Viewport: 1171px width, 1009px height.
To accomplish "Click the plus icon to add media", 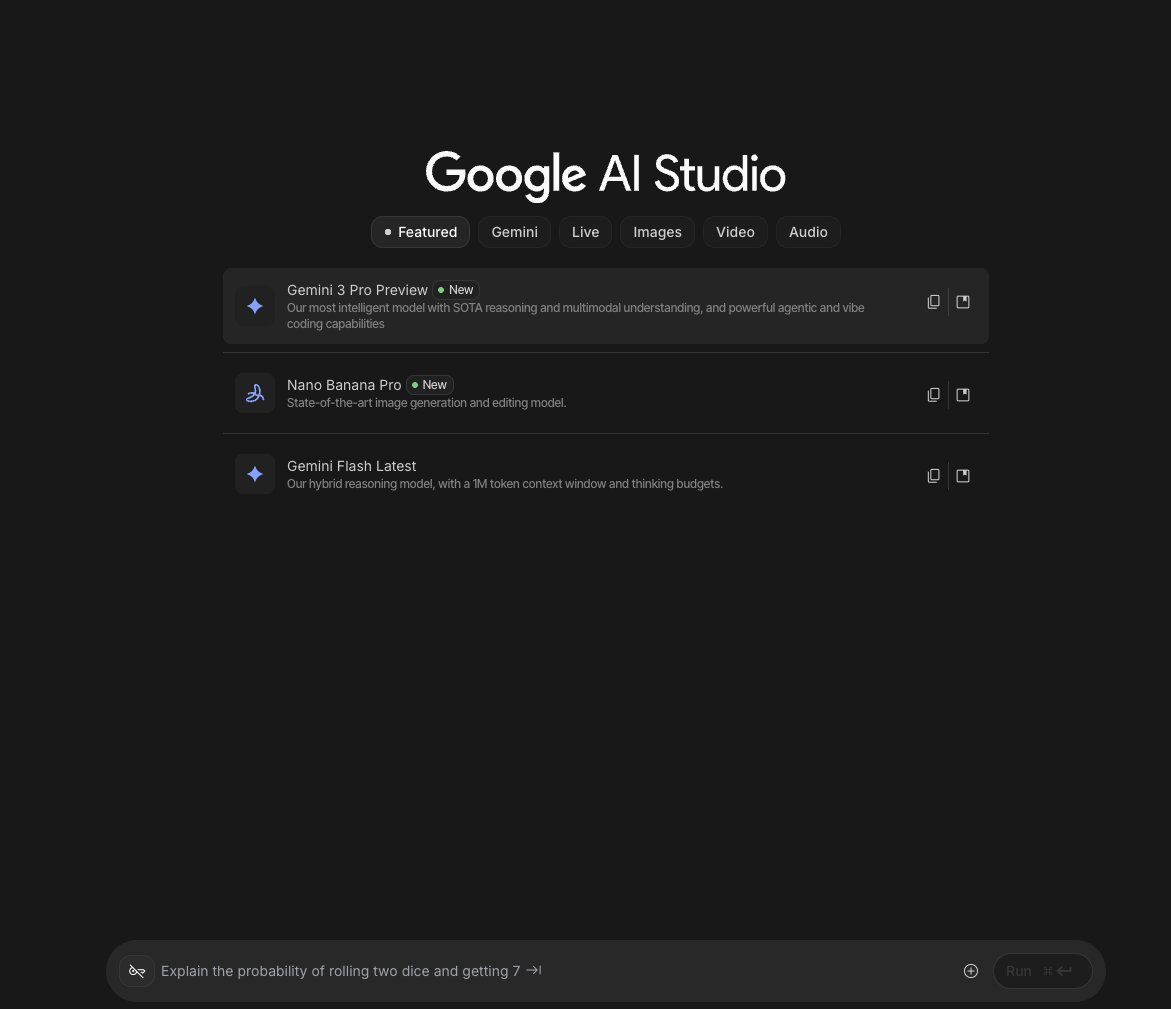I will tap(970, 971).
